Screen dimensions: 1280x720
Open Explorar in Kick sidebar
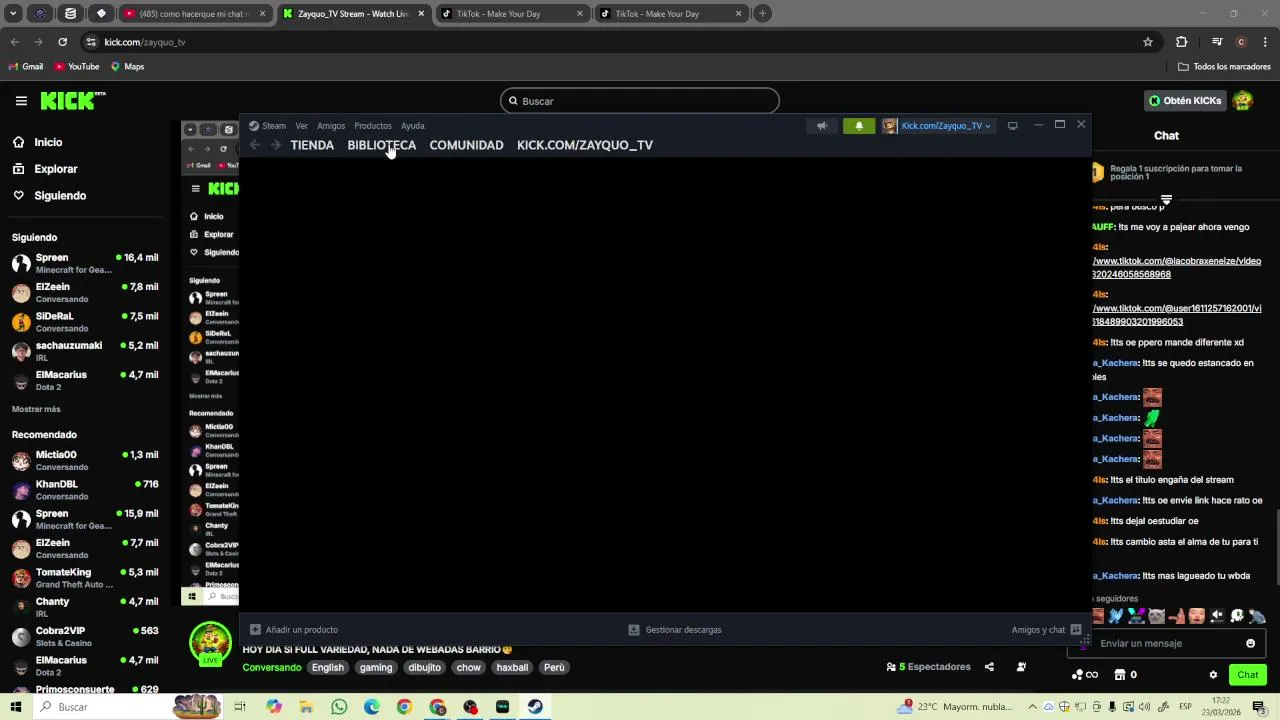pyautogui.click(x=45, y=169)
